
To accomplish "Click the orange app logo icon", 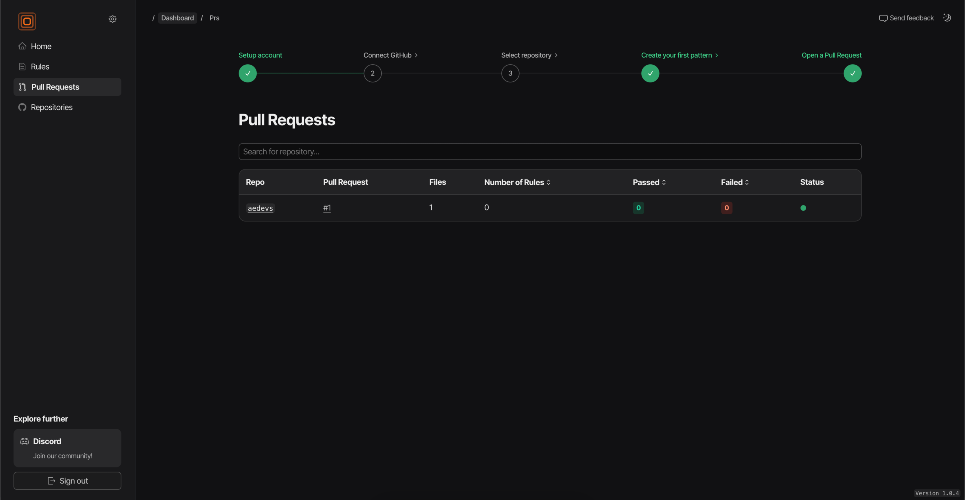I will click(x=27, y=21).
